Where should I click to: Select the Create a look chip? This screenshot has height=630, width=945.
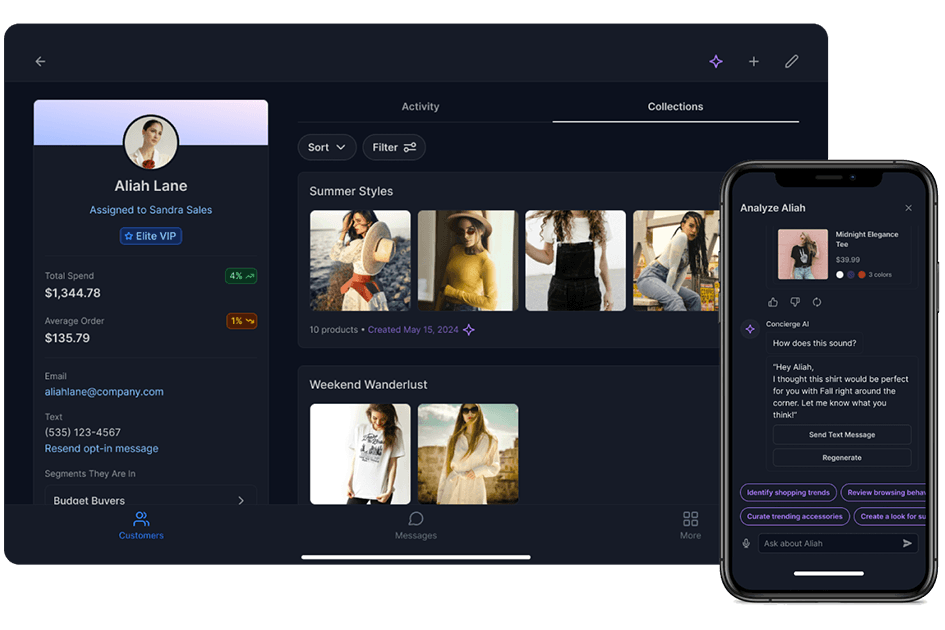click(891, 517)
